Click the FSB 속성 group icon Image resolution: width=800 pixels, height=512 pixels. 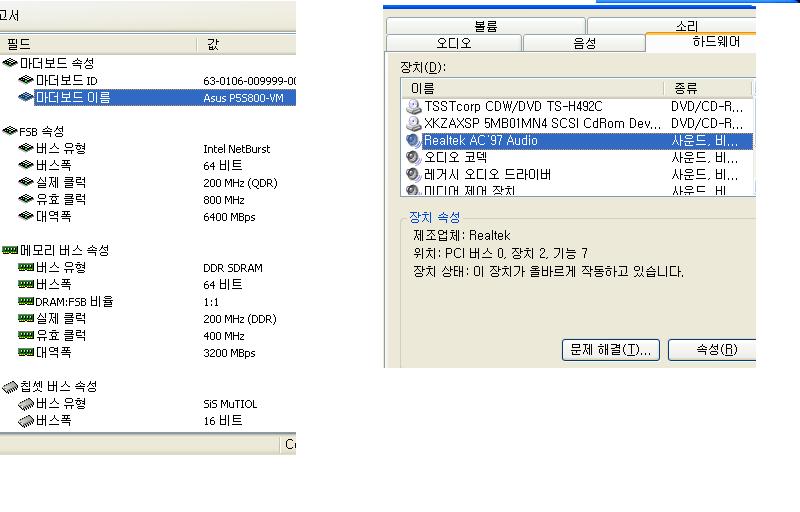click(x=10, y=131)
